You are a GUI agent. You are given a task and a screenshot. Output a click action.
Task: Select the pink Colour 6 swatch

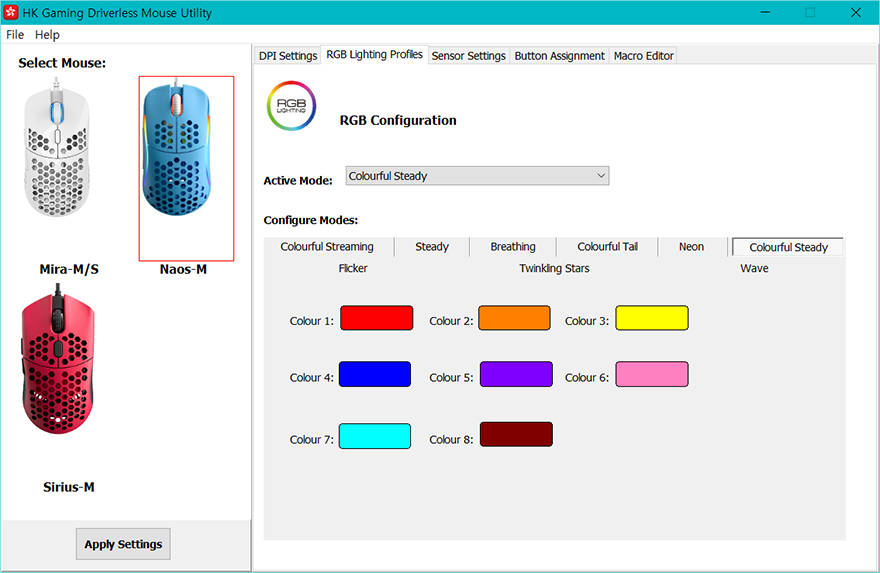[652, 374]
